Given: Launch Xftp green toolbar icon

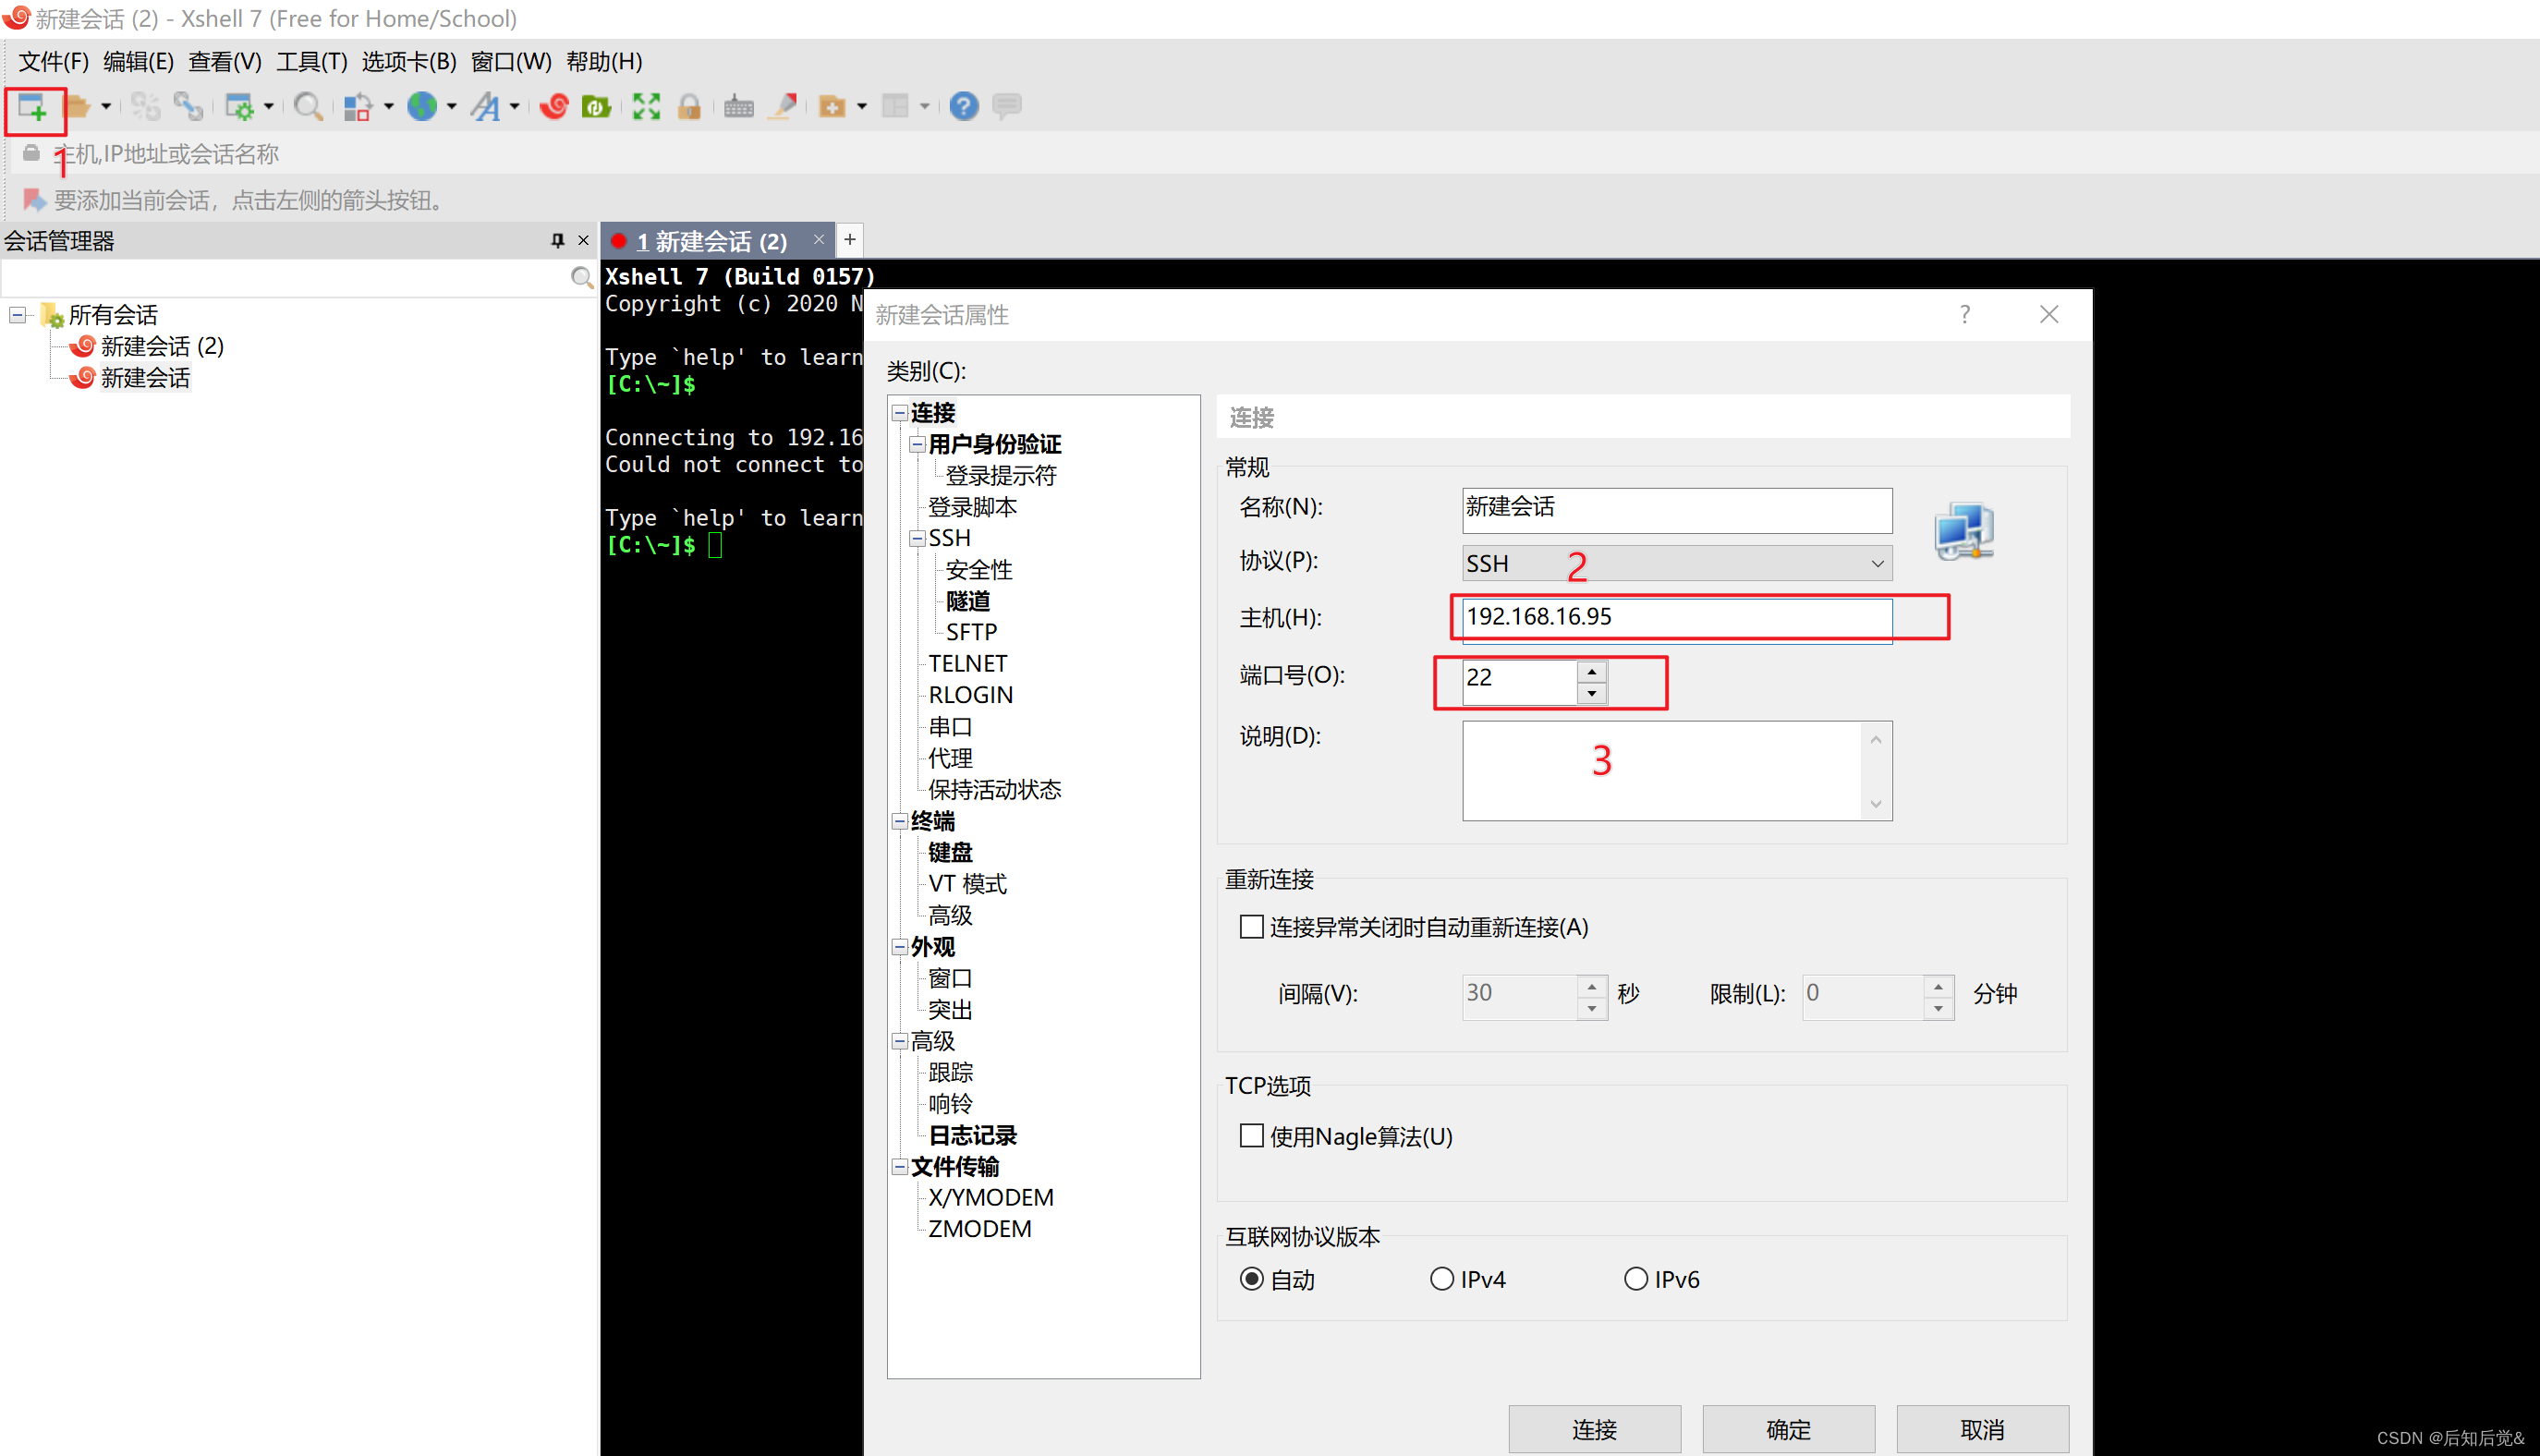Looking at the screenshot, I should pos(597,107).
